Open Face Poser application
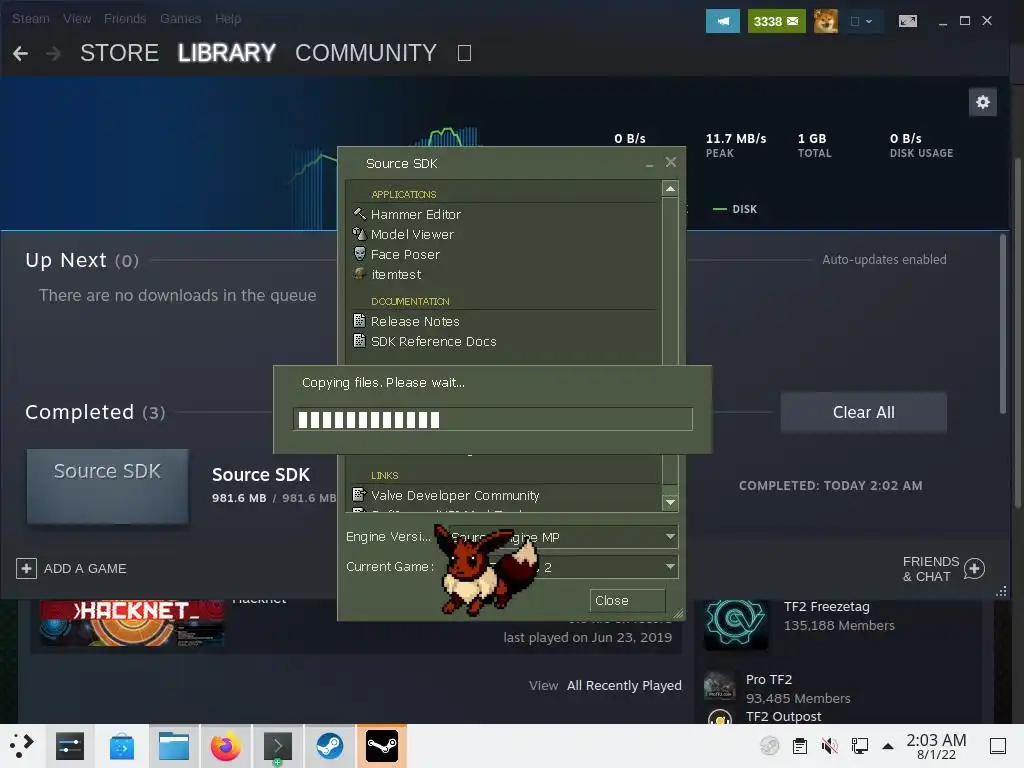1024x768 pixels. point(405,255)
